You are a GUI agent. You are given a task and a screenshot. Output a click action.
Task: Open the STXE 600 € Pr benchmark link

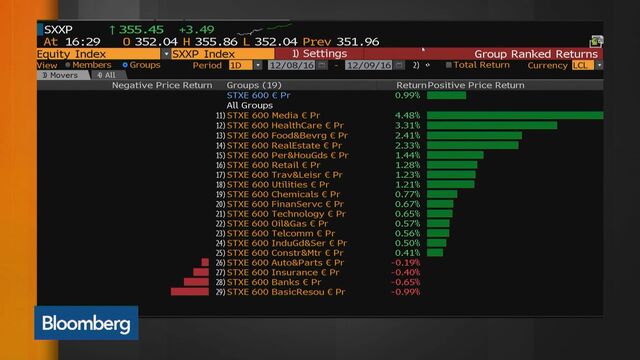pos(258,95)
